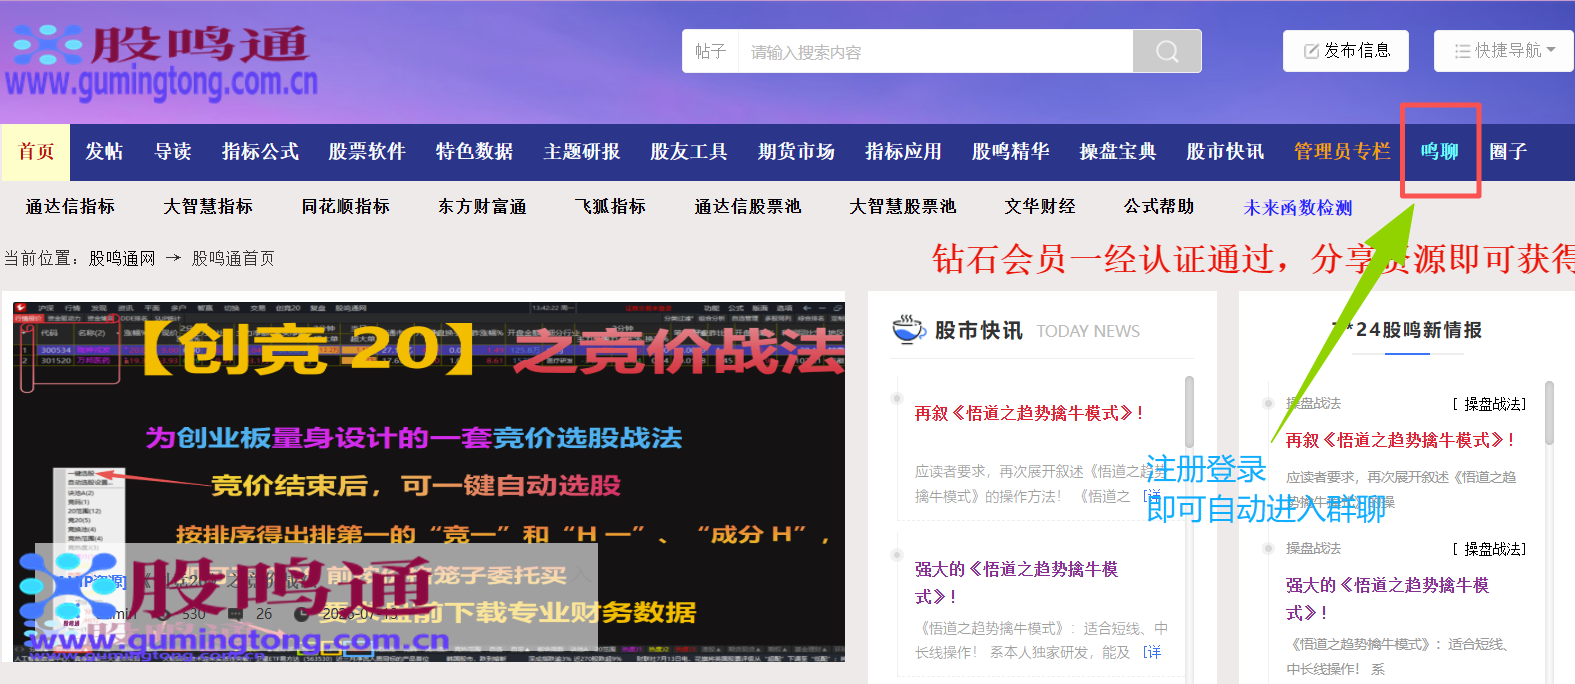Click the 股鸣通网 breadcrumb link
Viewport: 1575px width, 684px height.
click(122, 258)
